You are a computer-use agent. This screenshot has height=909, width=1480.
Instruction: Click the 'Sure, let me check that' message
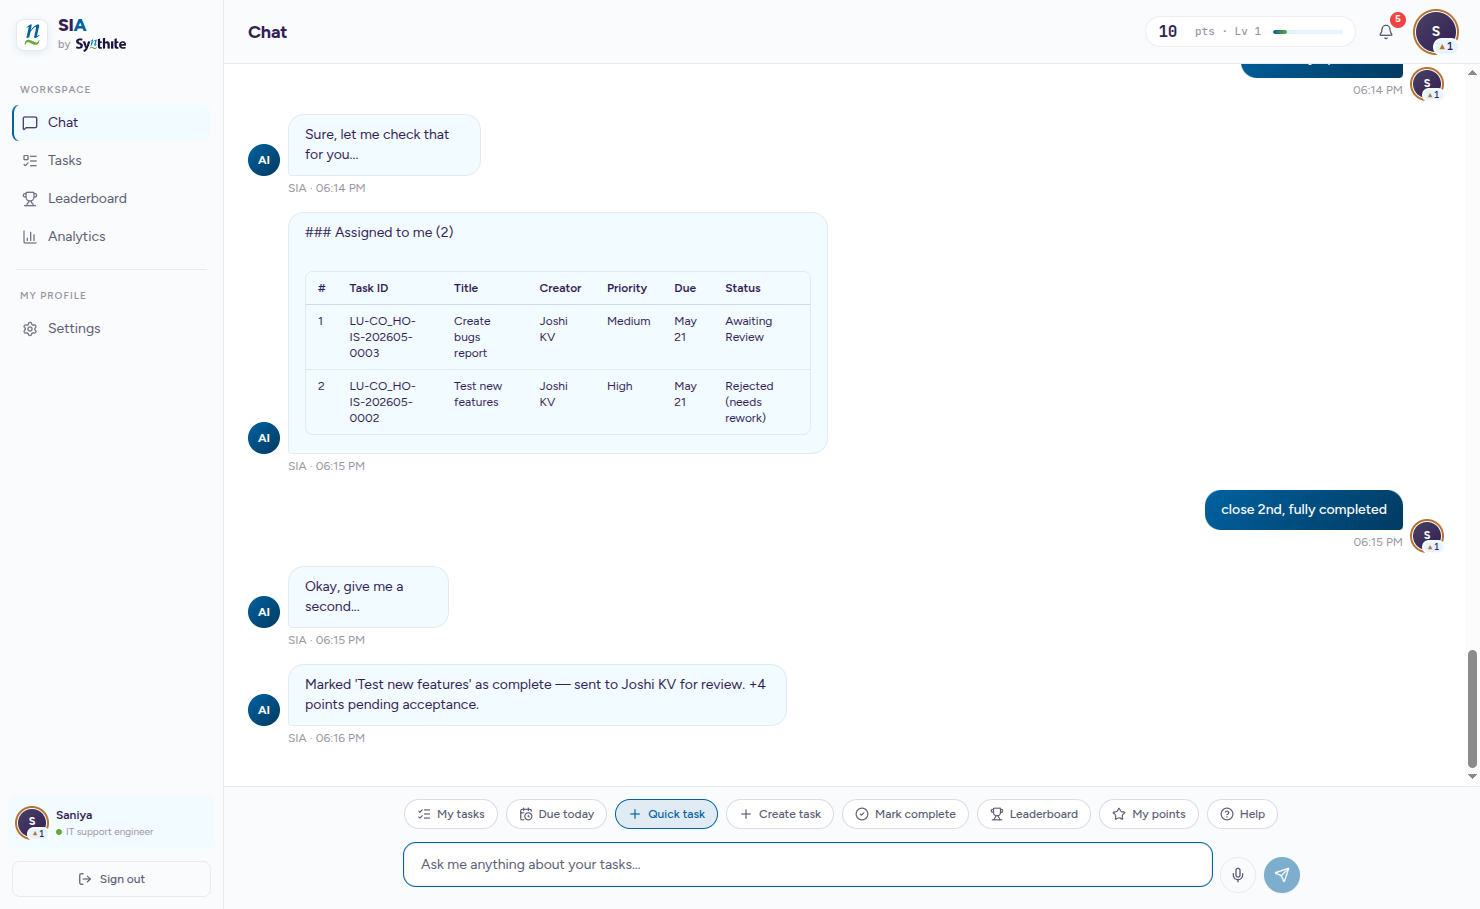(384, 145)
